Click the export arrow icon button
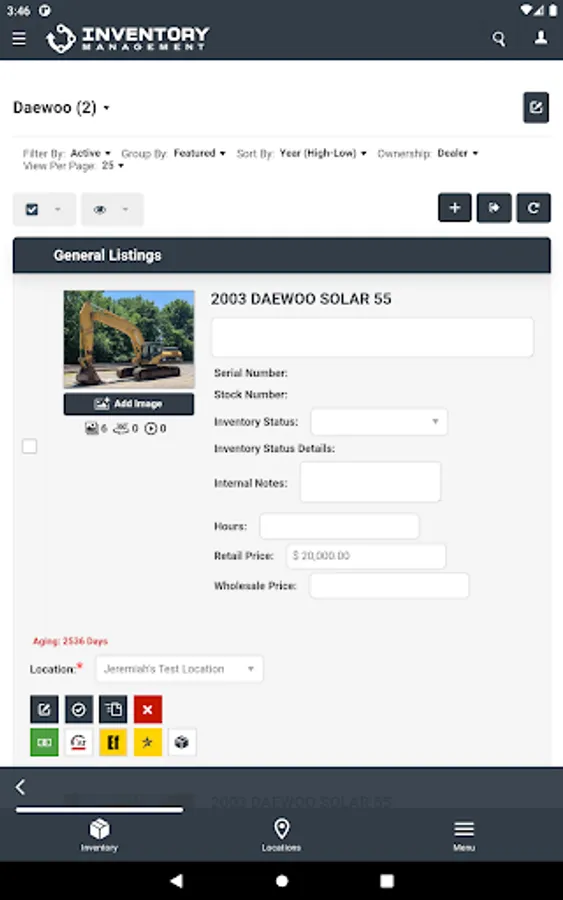563x900 pixels. click(494, 208)
